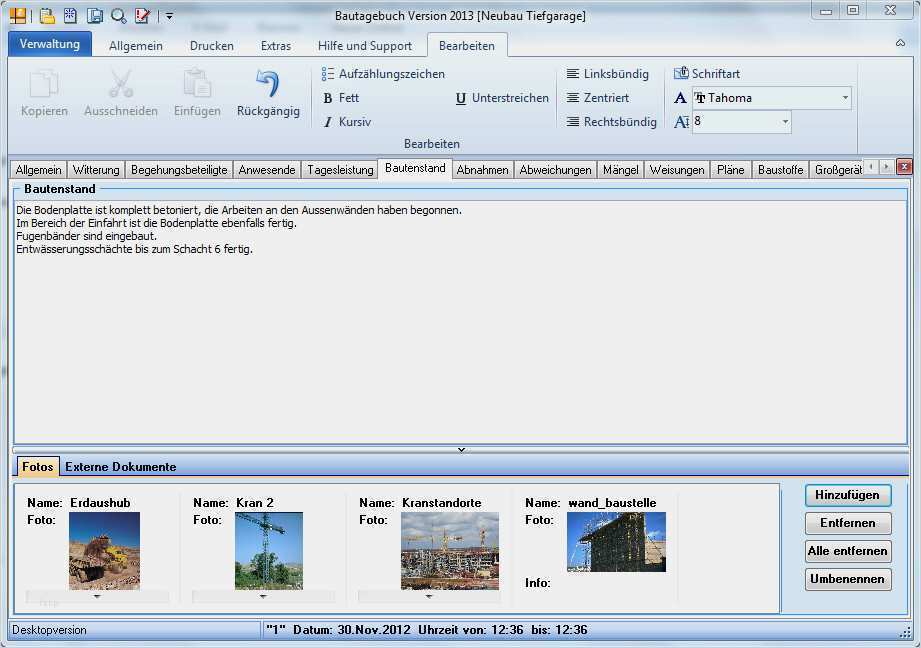Open the Tahoma font name dropdown
Screen dimensions: 921x648
pos(845,98)
